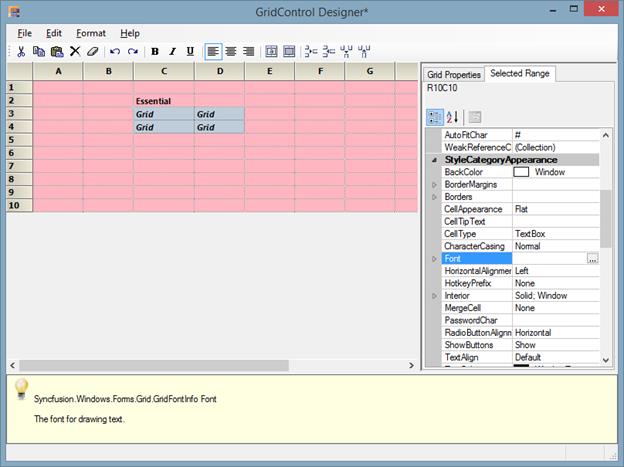Click the lightbulb hint icon
The width and height of the screenshot is (624, 467).
pos(21,389)
